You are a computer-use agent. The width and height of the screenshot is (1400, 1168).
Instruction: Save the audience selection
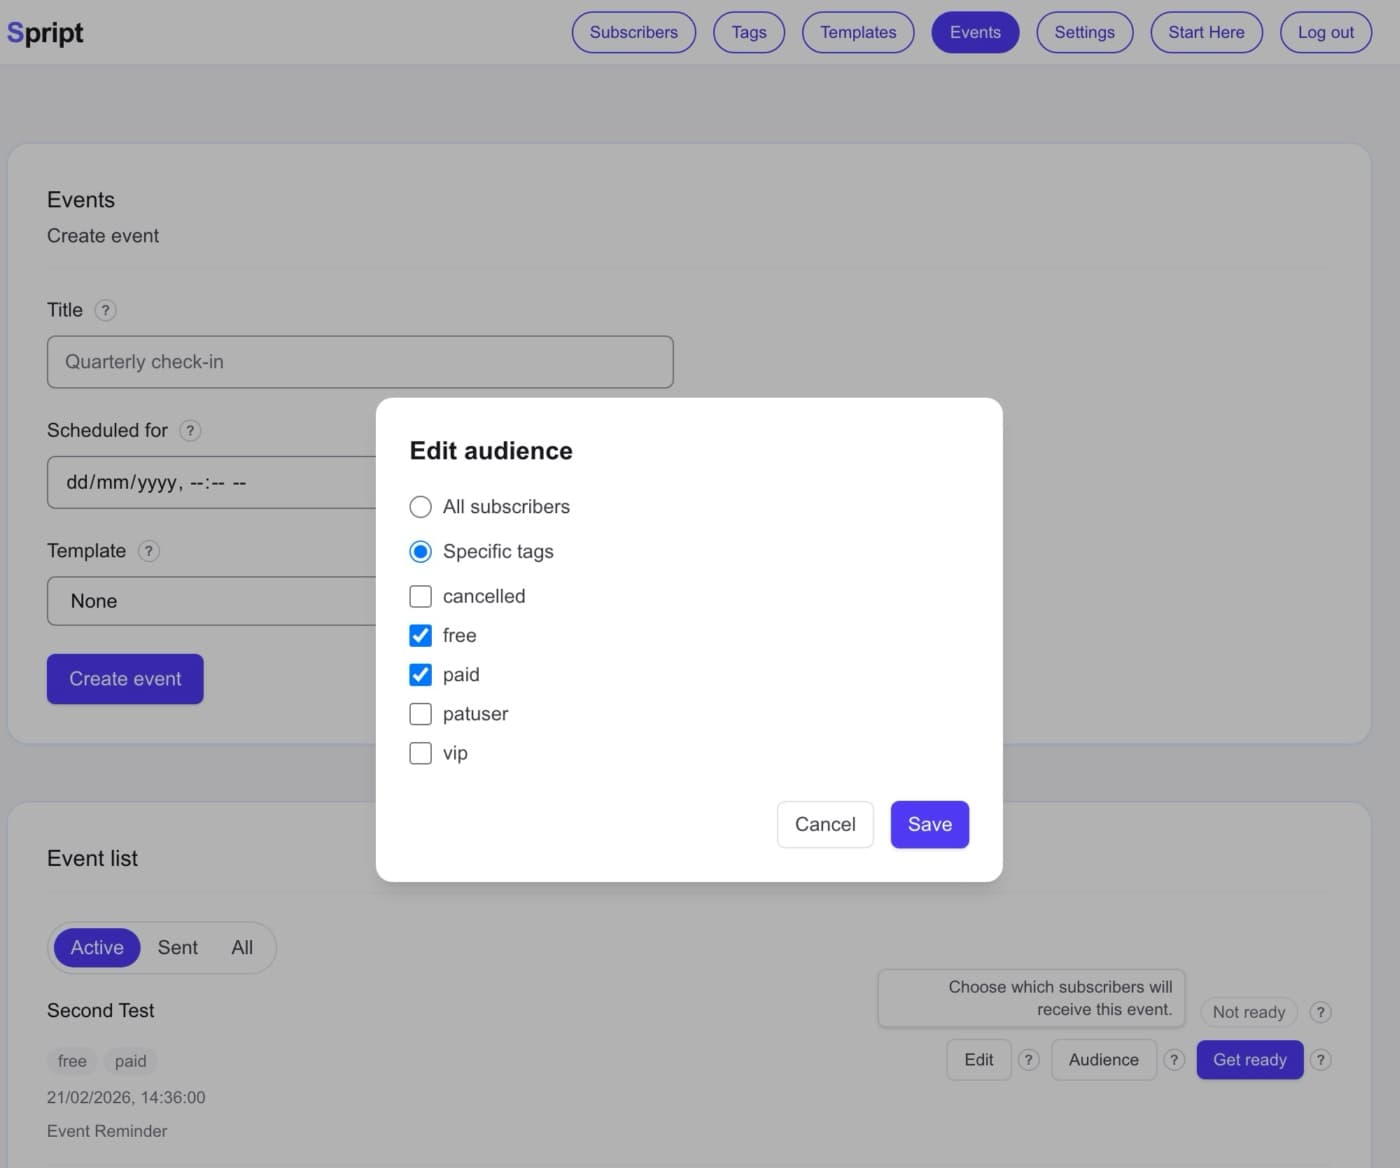(929, 825)
